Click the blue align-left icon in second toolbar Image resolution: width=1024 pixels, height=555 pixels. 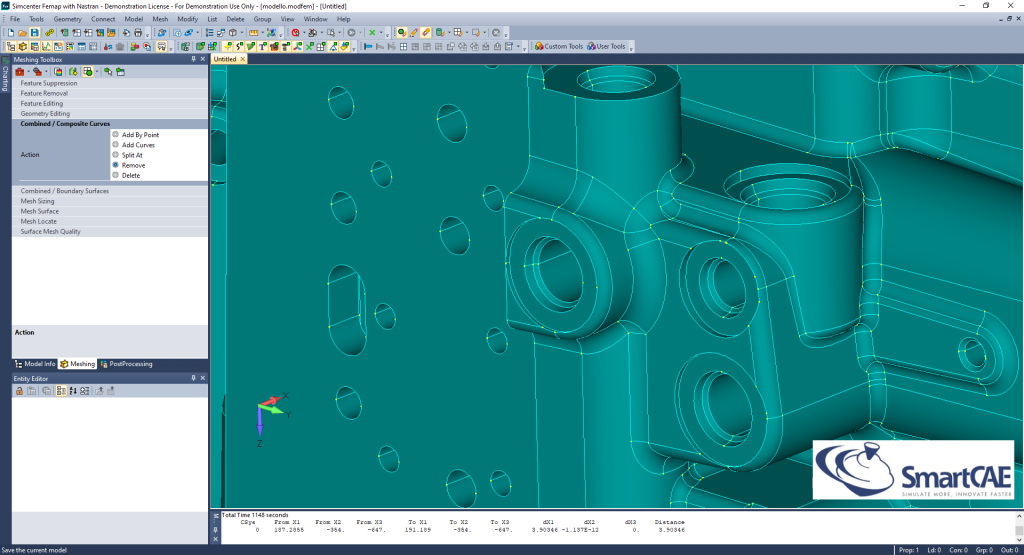point(368,46)
